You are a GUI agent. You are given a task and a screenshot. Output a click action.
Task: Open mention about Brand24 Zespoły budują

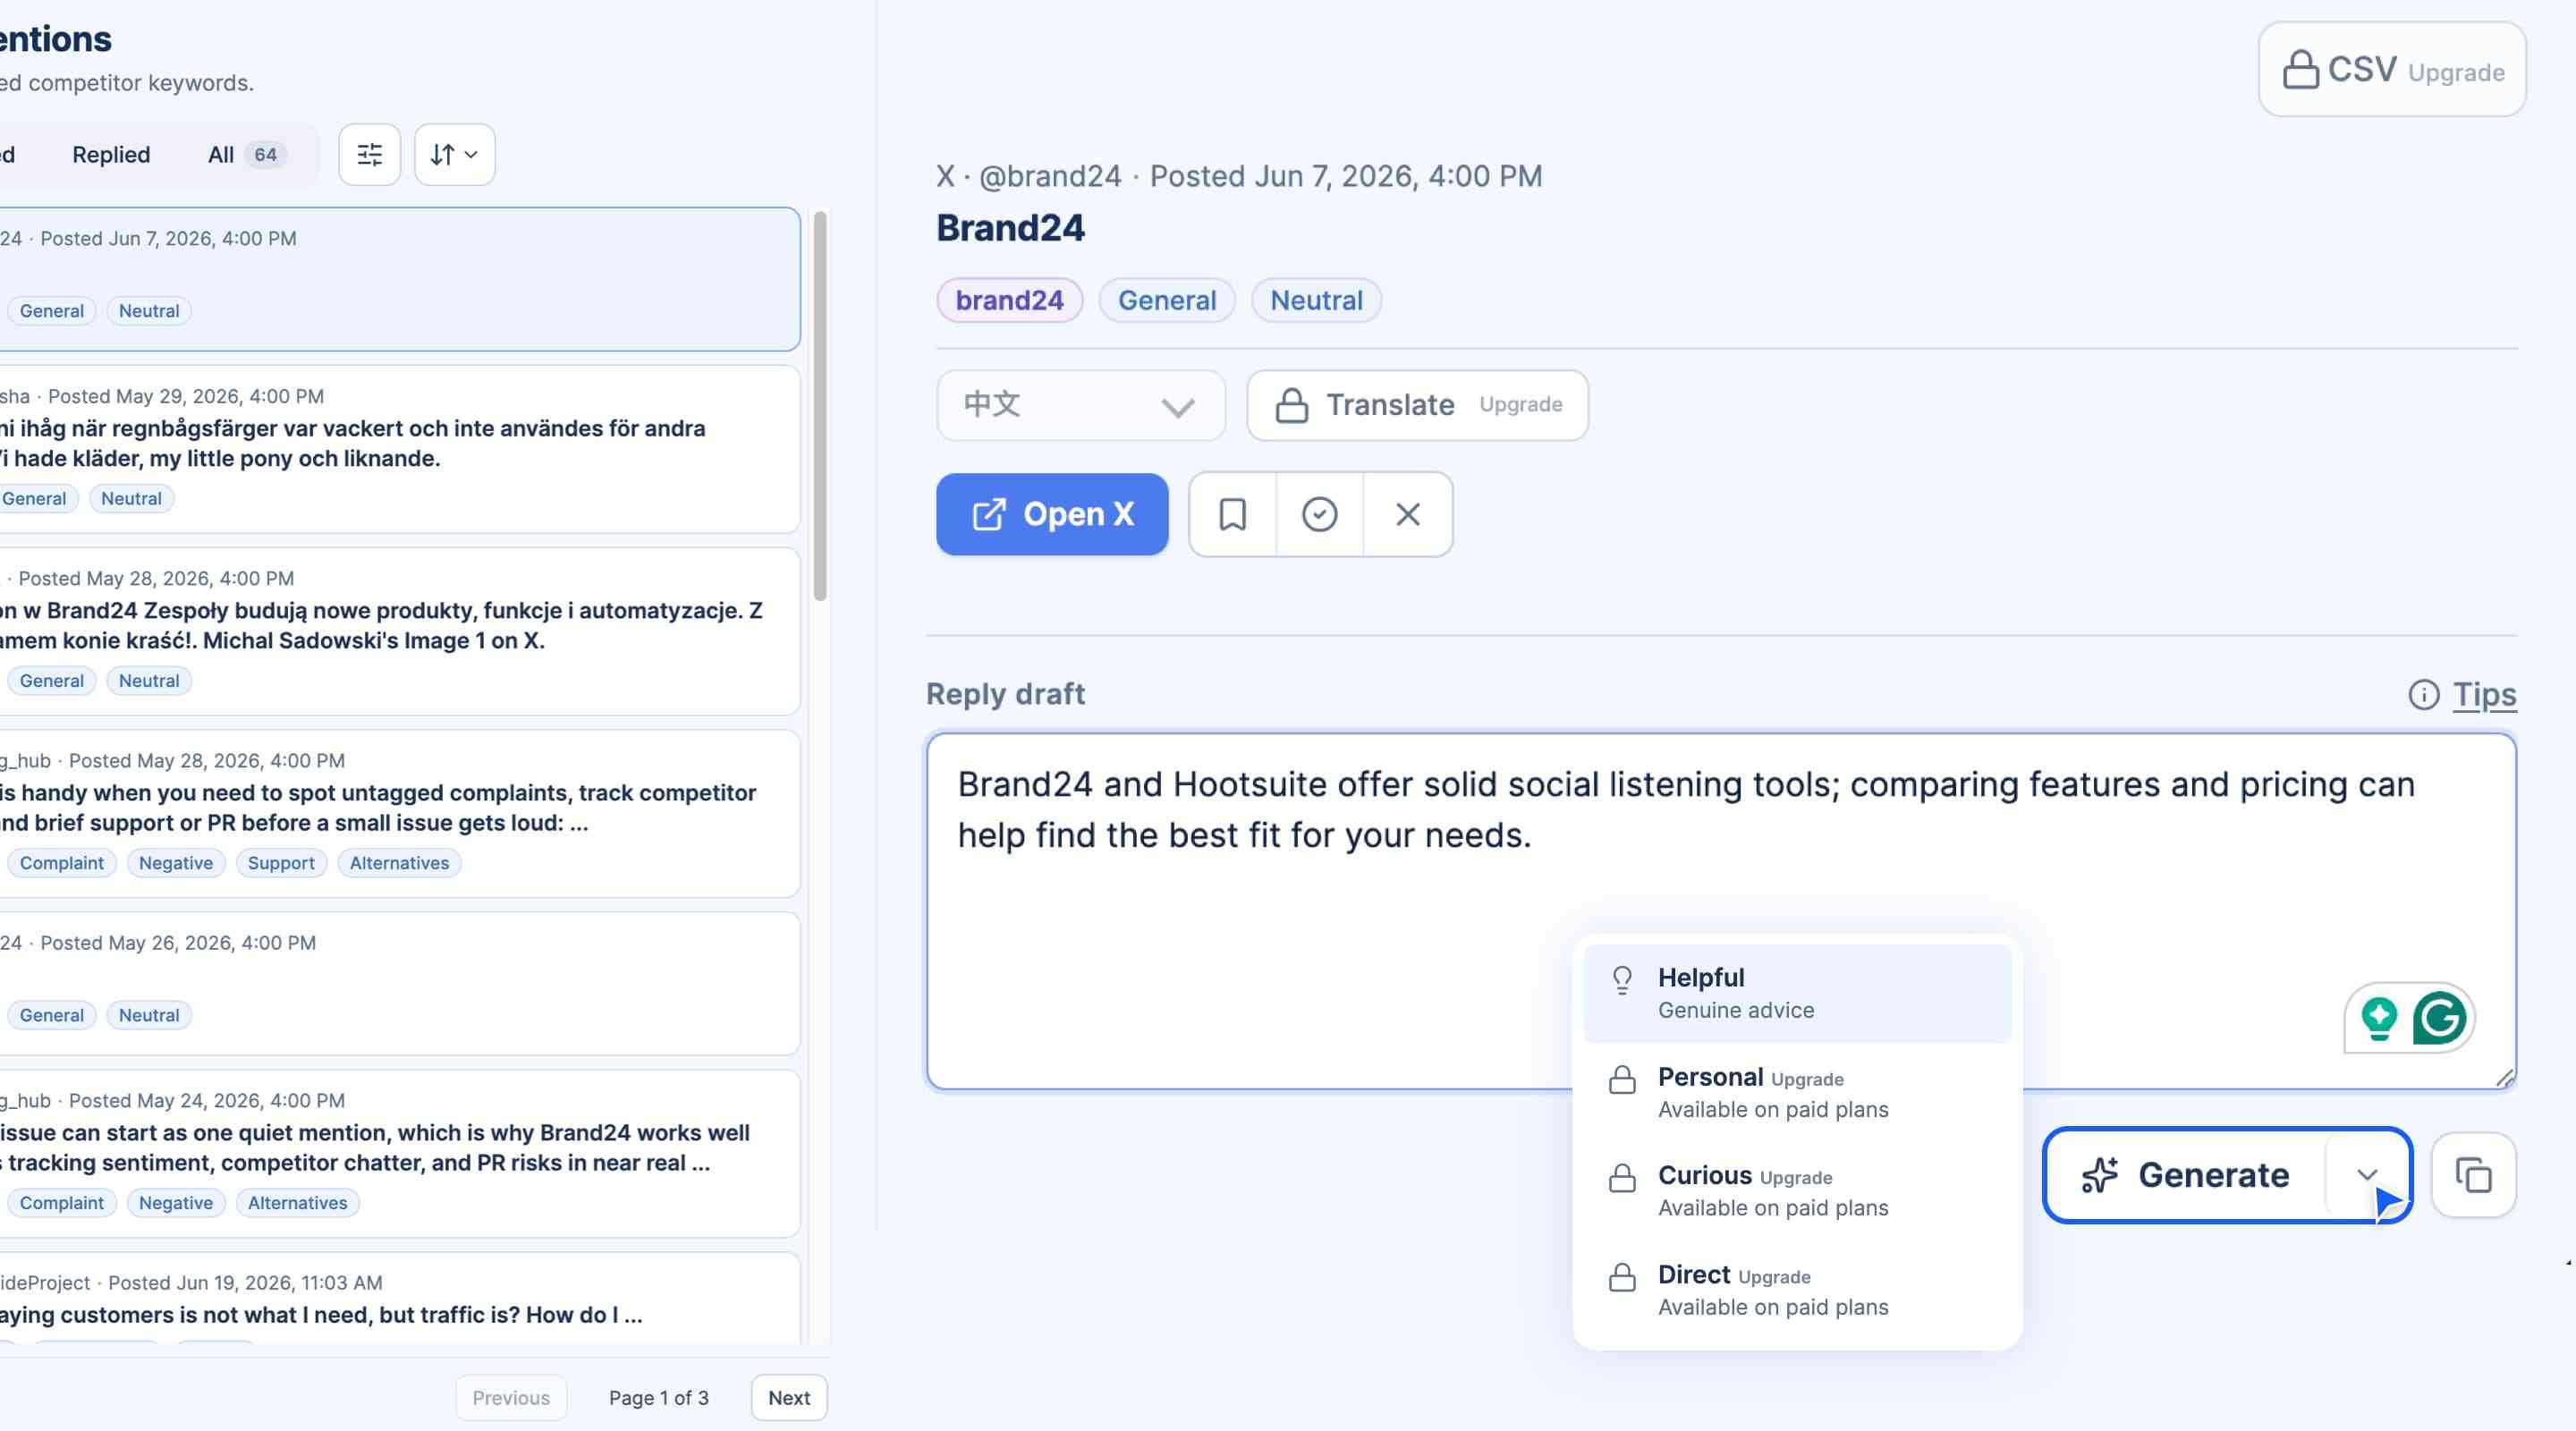(400, 631)
